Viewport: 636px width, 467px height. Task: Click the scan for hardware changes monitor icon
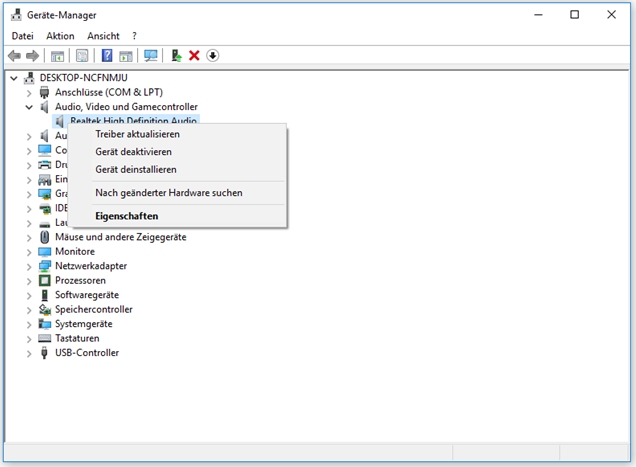(151, 56)
